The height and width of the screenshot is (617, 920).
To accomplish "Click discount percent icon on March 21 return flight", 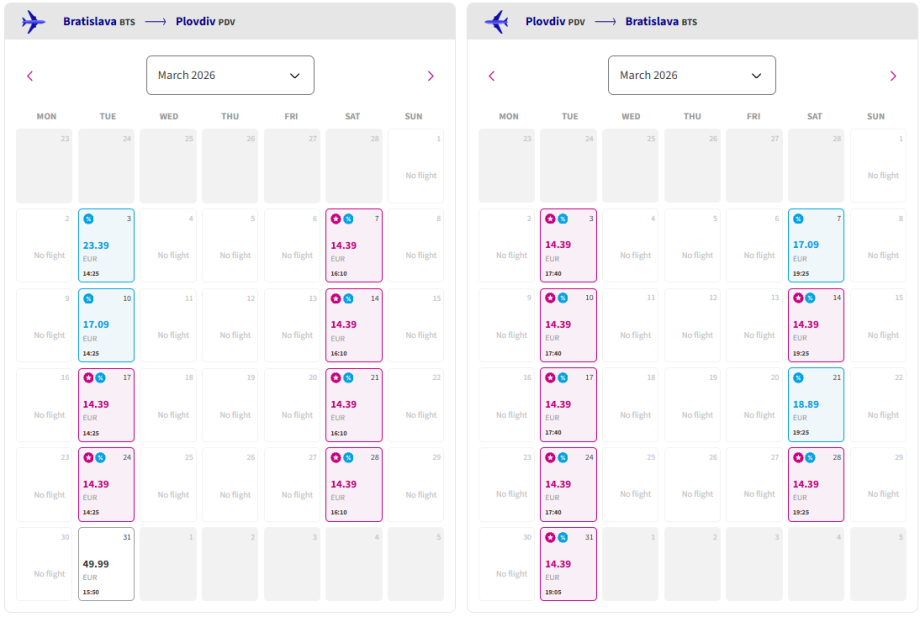I will click(x=798, y=377).
